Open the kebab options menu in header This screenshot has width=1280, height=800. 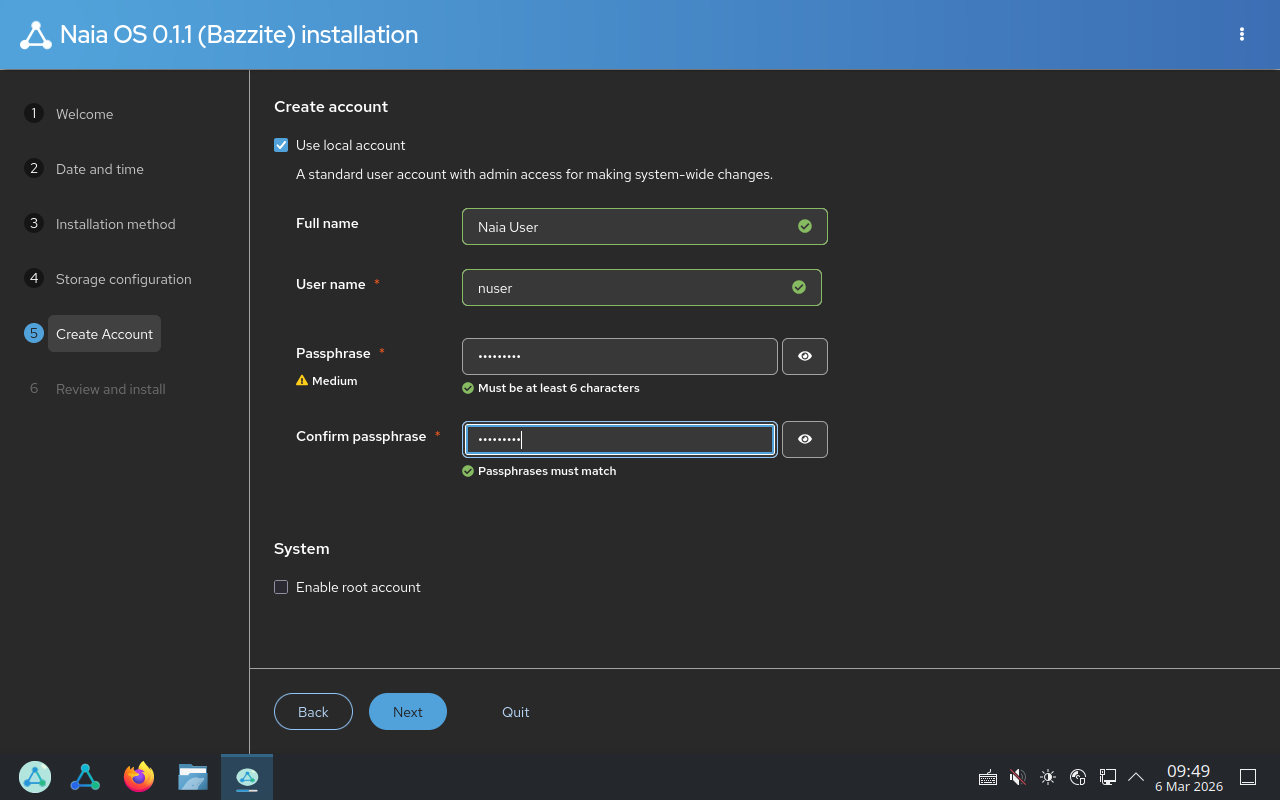[x=1242, y=35]
